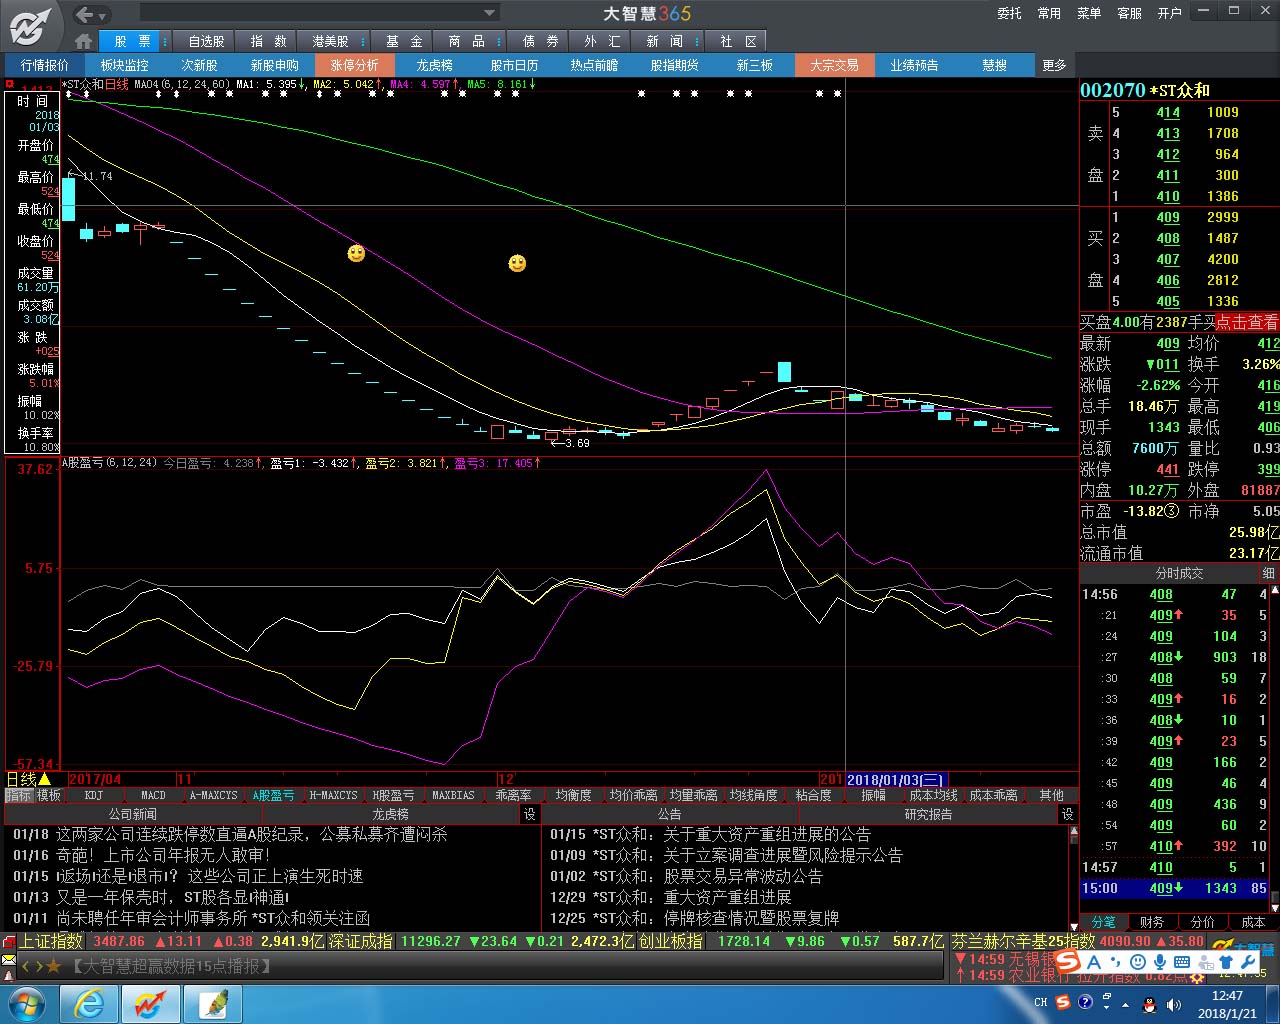Select the 模板 tab

coord(49,795)
